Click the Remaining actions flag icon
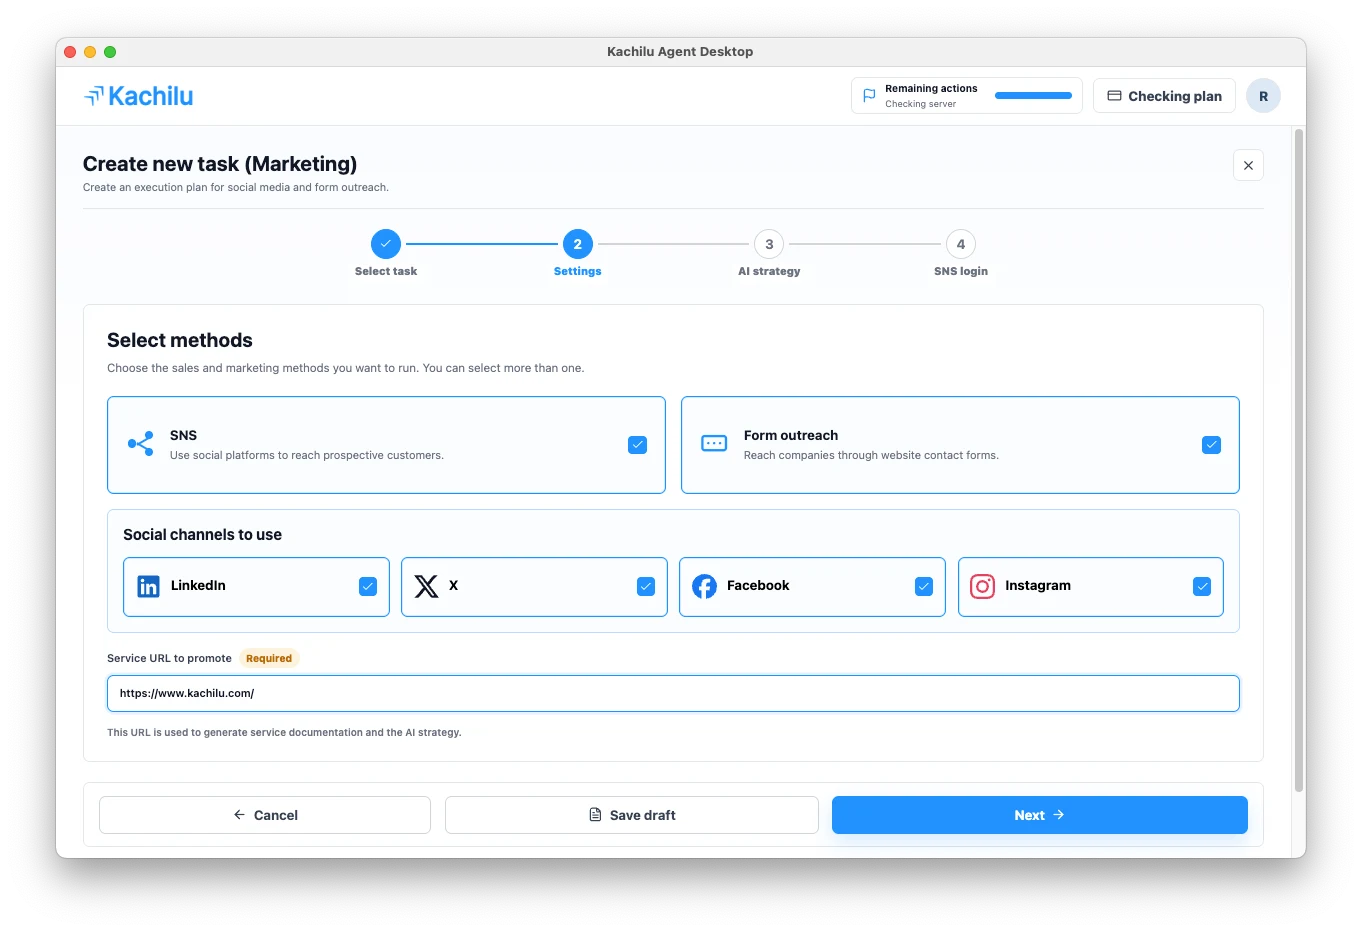This screenshot has width=1362, height=932. (x=869, y=96)
